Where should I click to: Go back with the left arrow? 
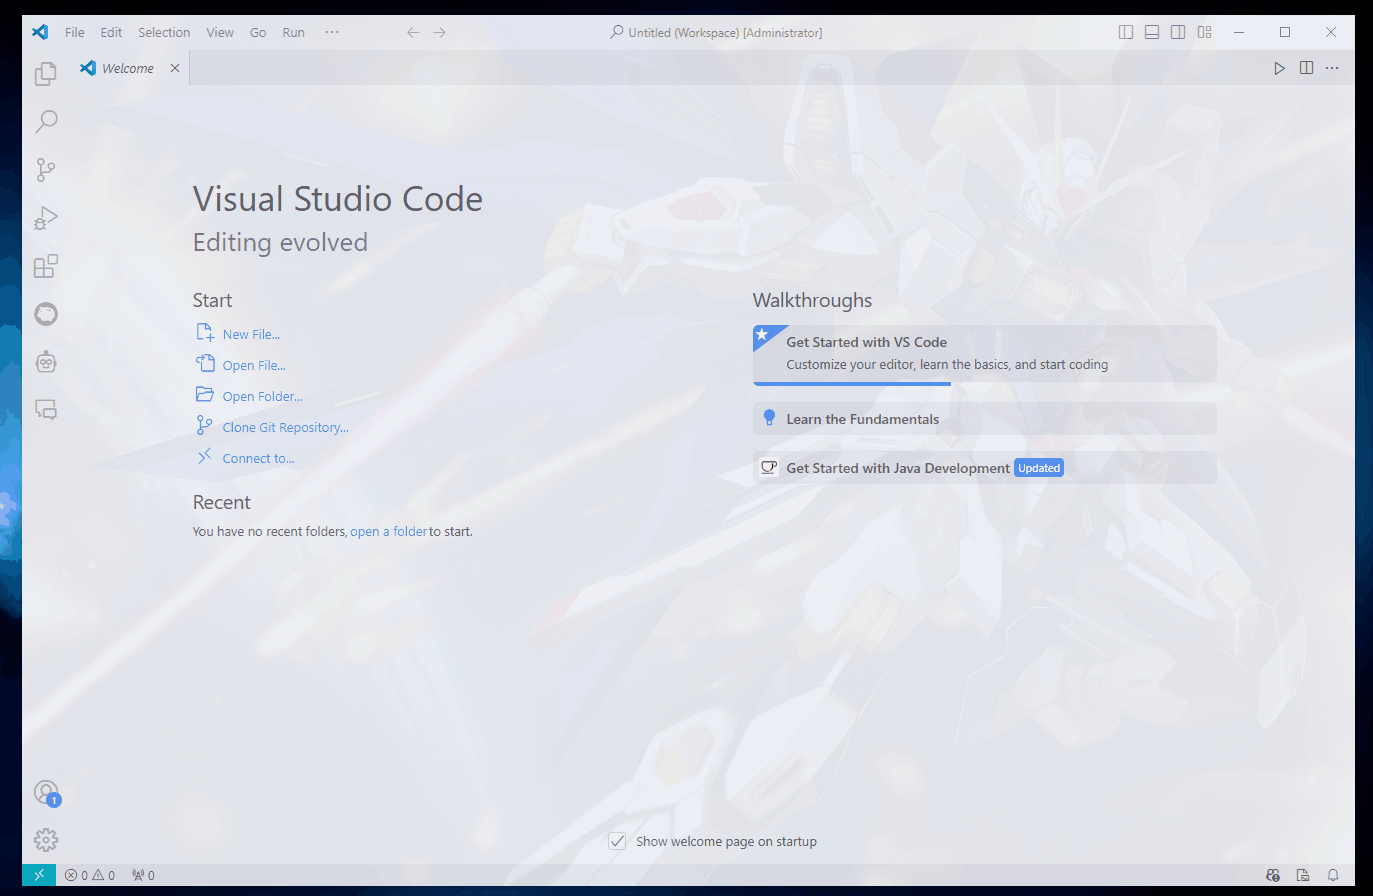point(413,32)
